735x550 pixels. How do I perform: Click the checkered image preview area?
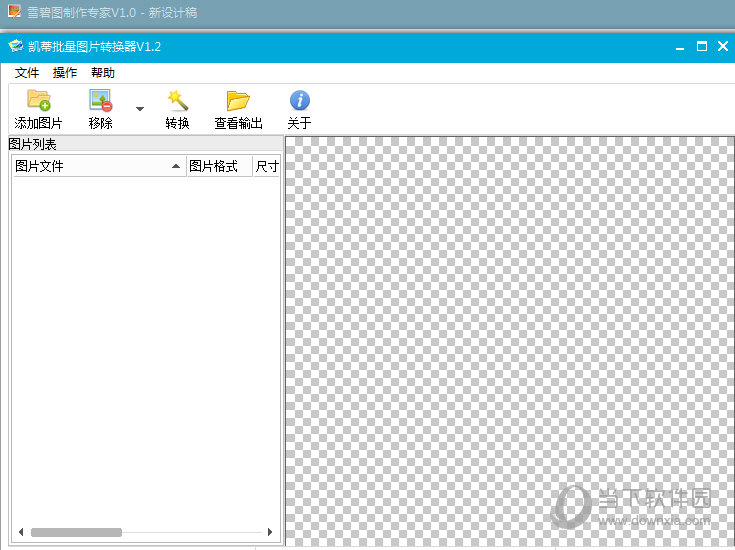(x=510, y=341)
